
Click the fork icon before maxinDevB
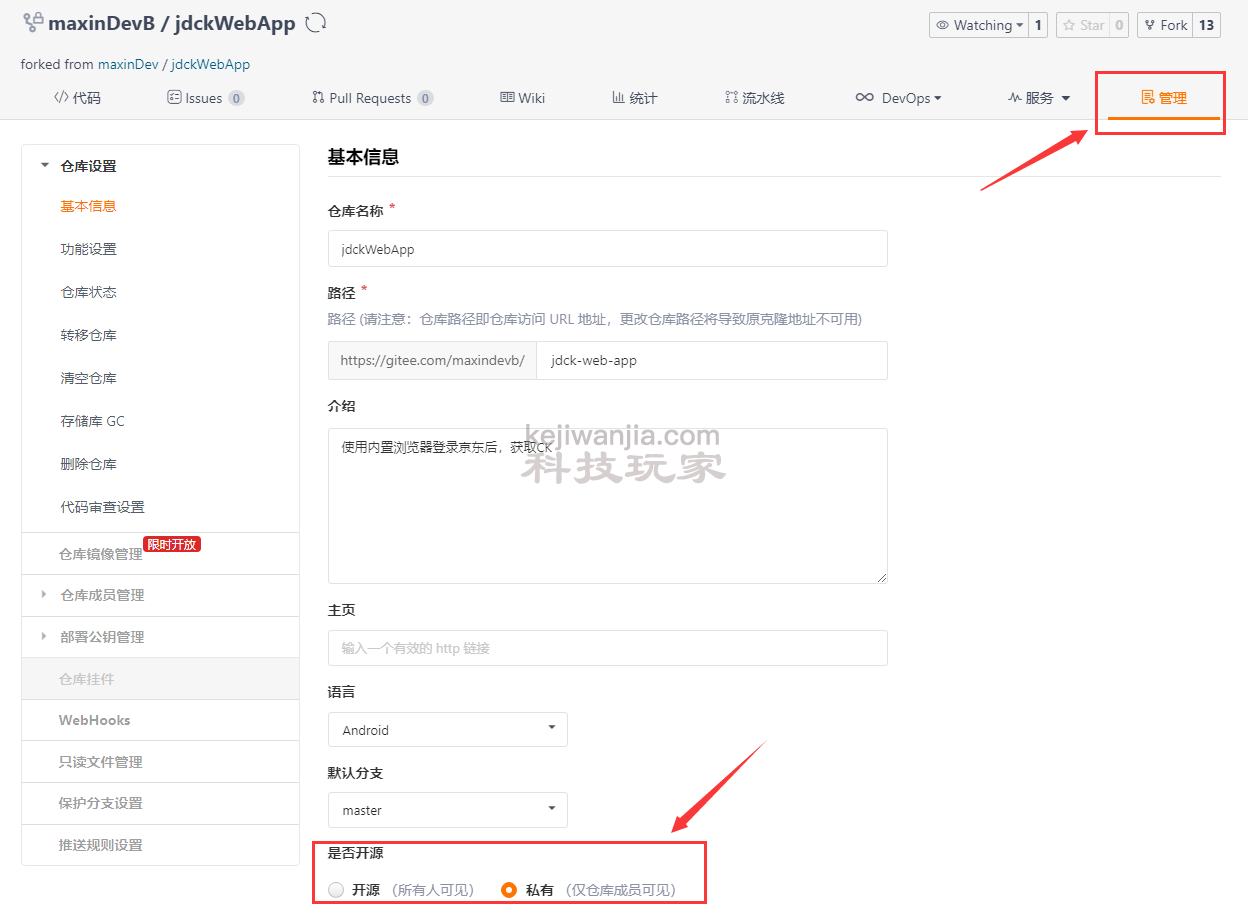point(32,23)
